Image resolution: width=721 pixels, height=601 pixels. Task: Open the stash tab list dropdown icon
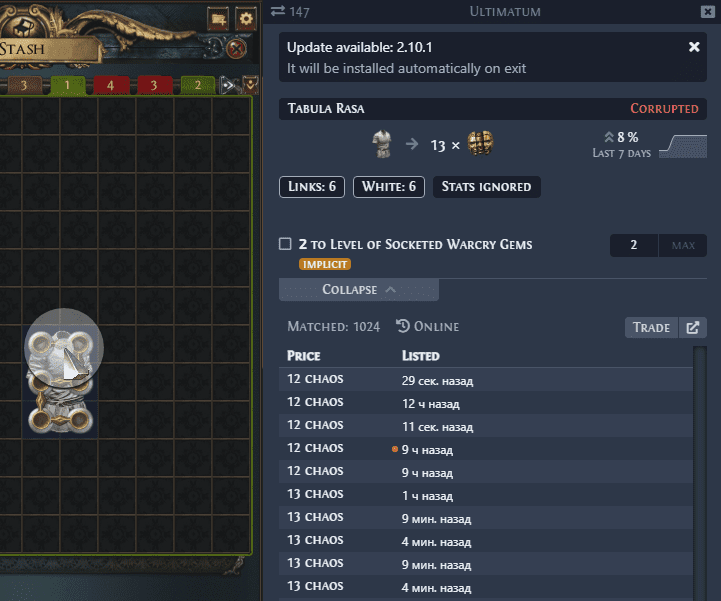pos(250,85)
